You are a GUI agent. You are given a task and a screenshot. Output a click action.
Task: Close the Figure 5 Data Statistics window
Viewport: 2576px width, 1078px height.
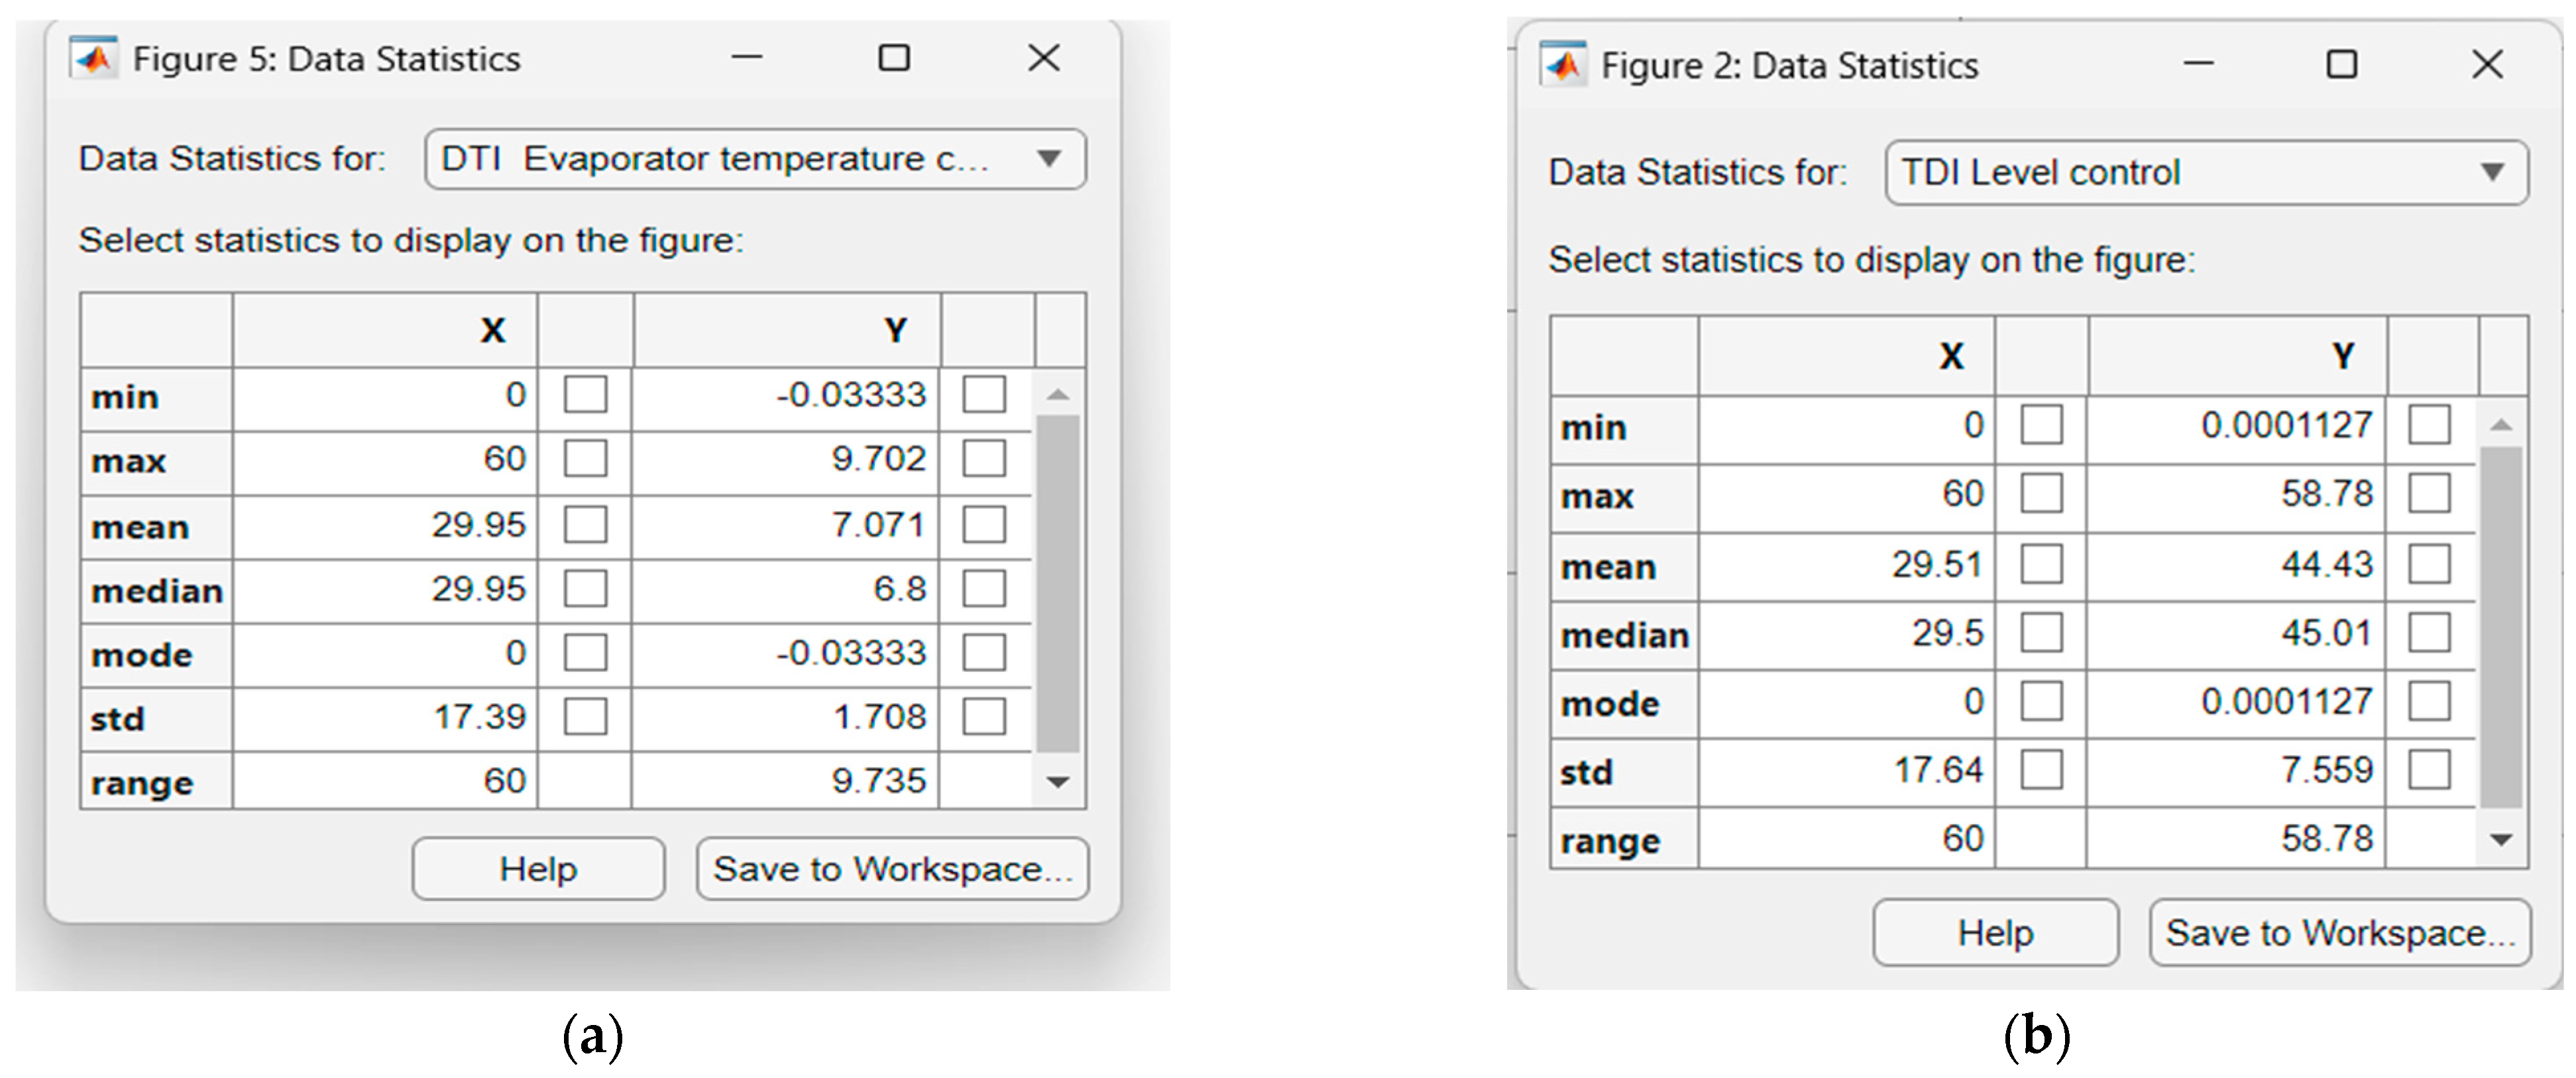click(1043, 58)
